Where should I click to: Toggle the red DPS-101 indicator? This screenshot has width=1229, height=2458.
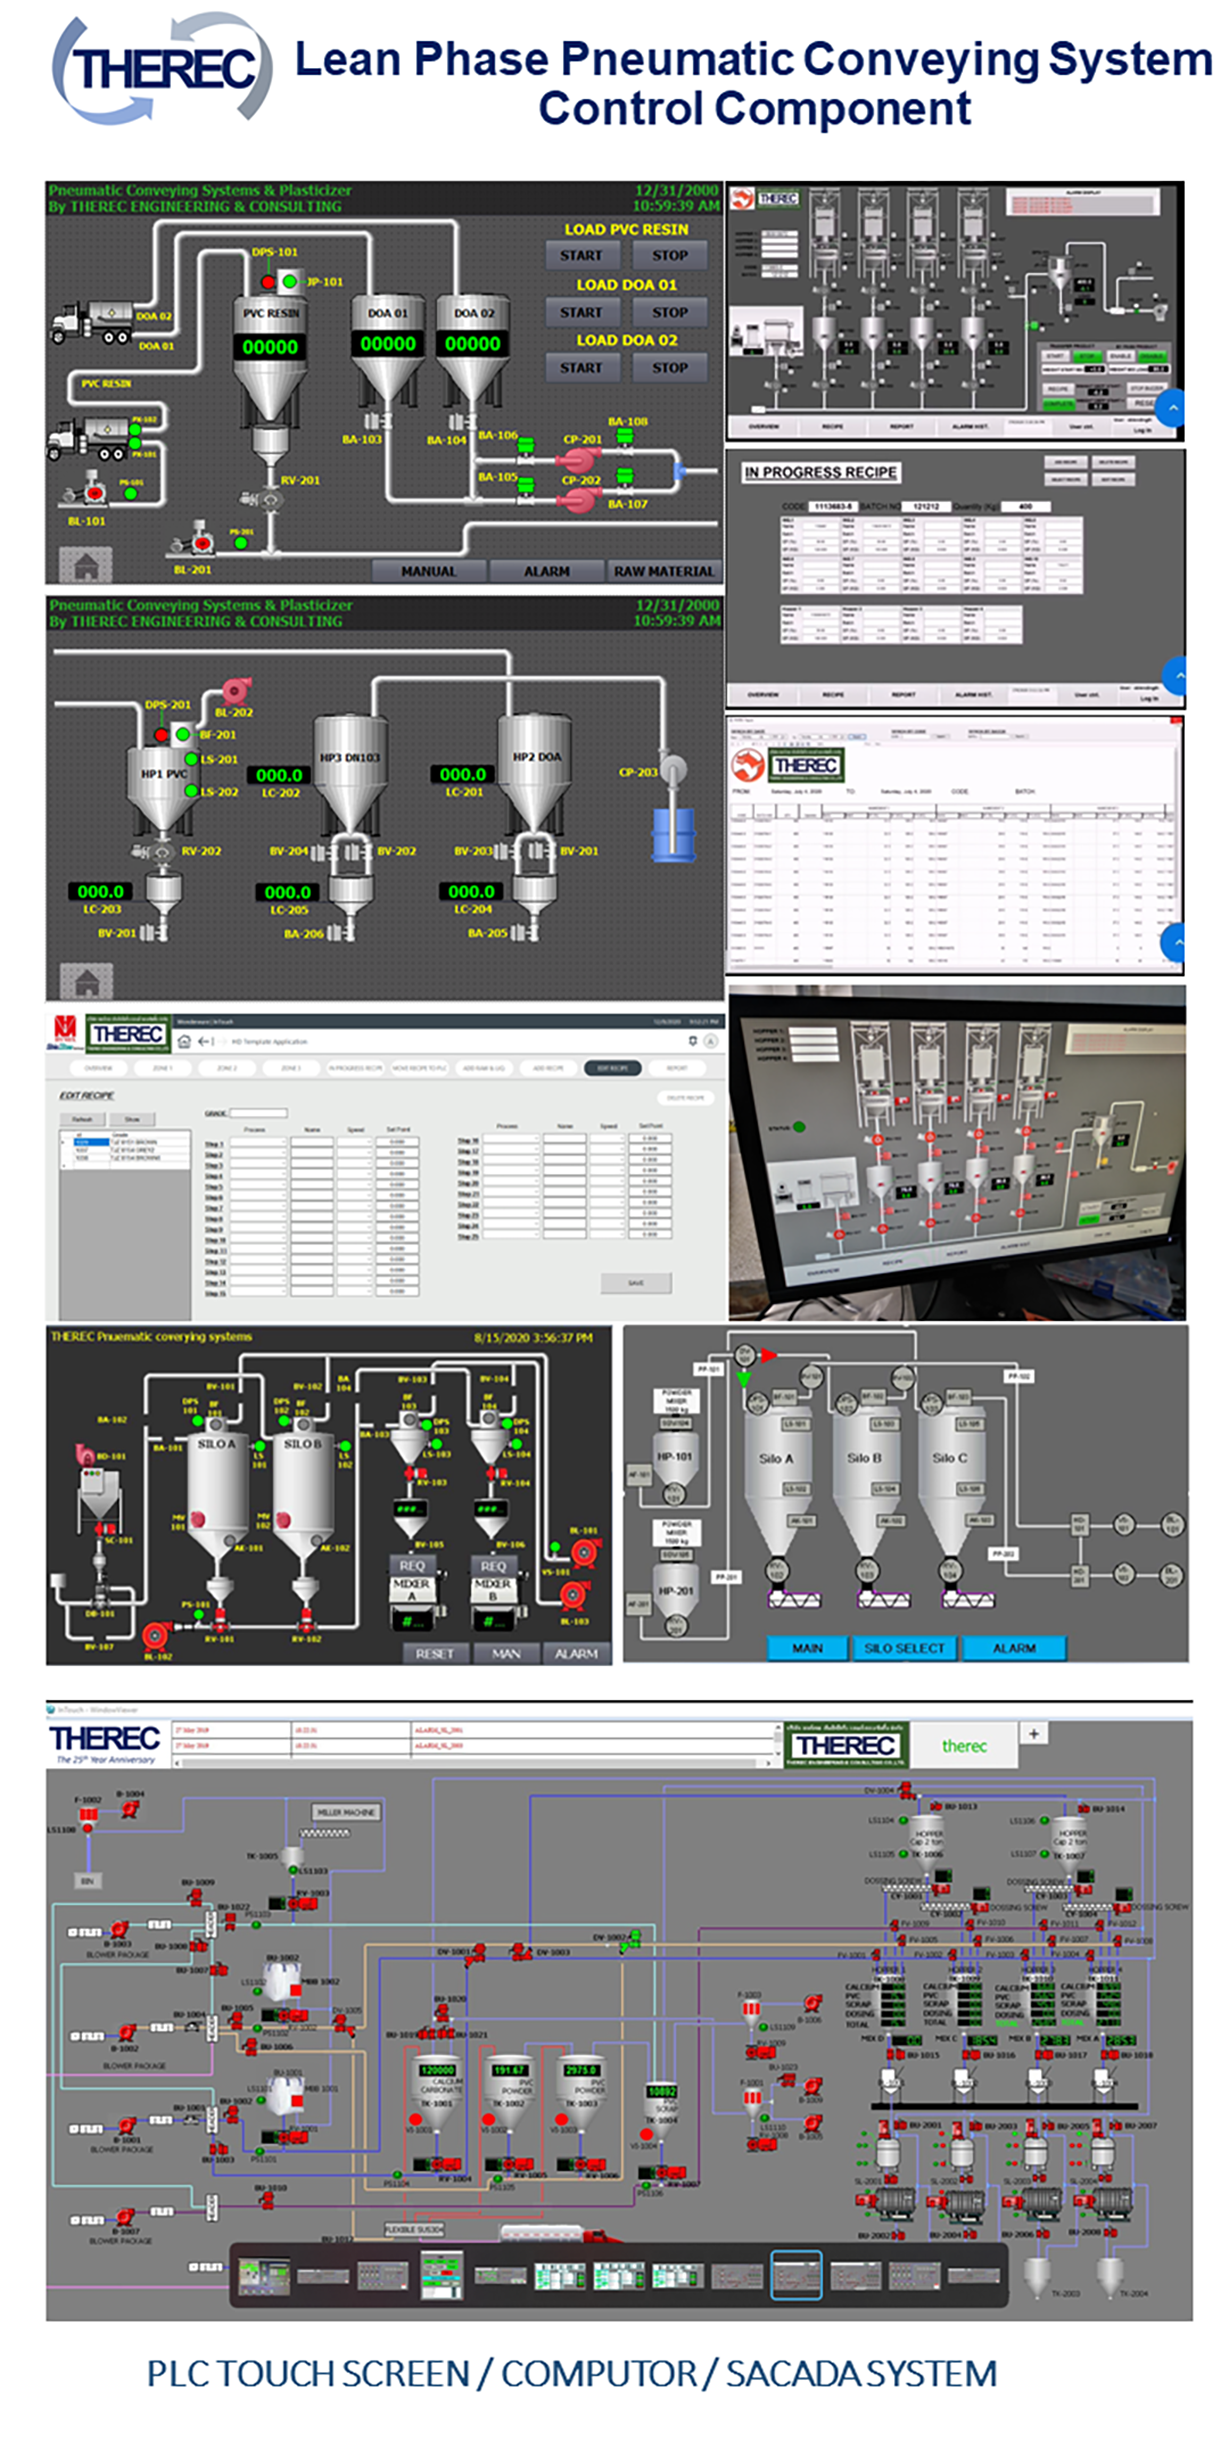(268, 282)
